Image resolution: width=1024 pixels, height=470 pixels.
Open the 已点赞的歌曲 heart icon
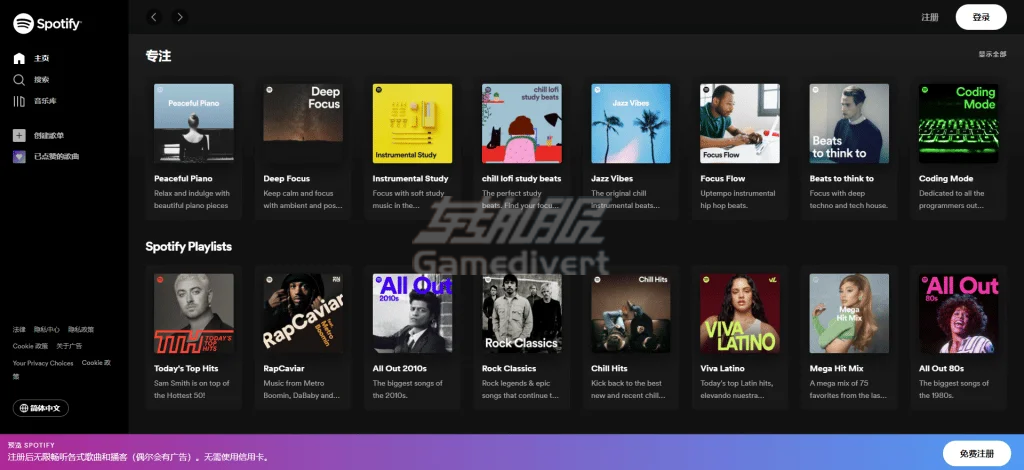pos(19,156)
